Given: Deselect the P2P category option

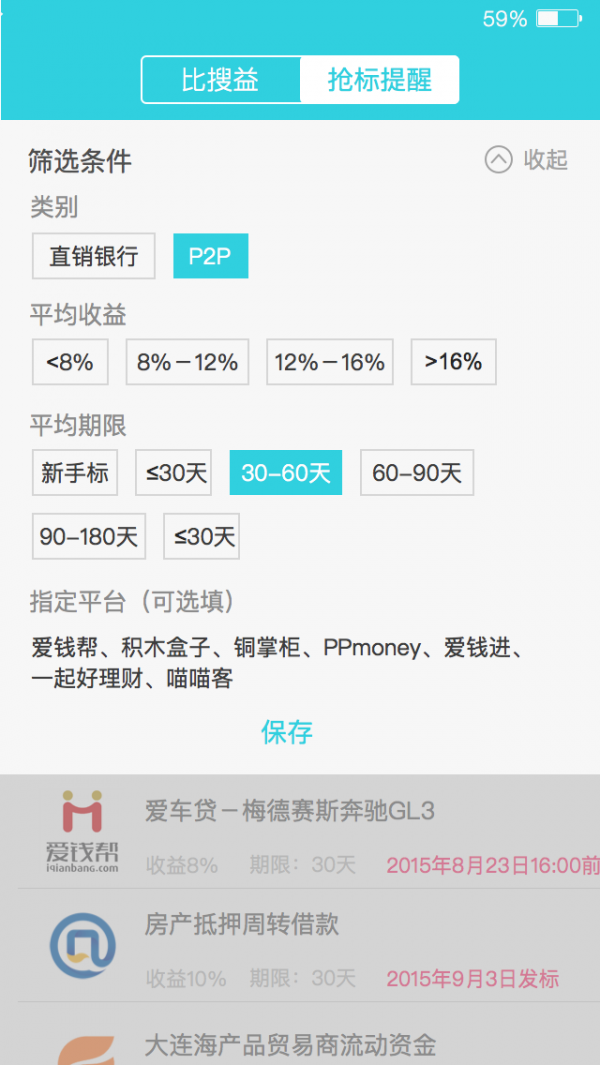Looking at the screenshot, I should pos(211,256).
